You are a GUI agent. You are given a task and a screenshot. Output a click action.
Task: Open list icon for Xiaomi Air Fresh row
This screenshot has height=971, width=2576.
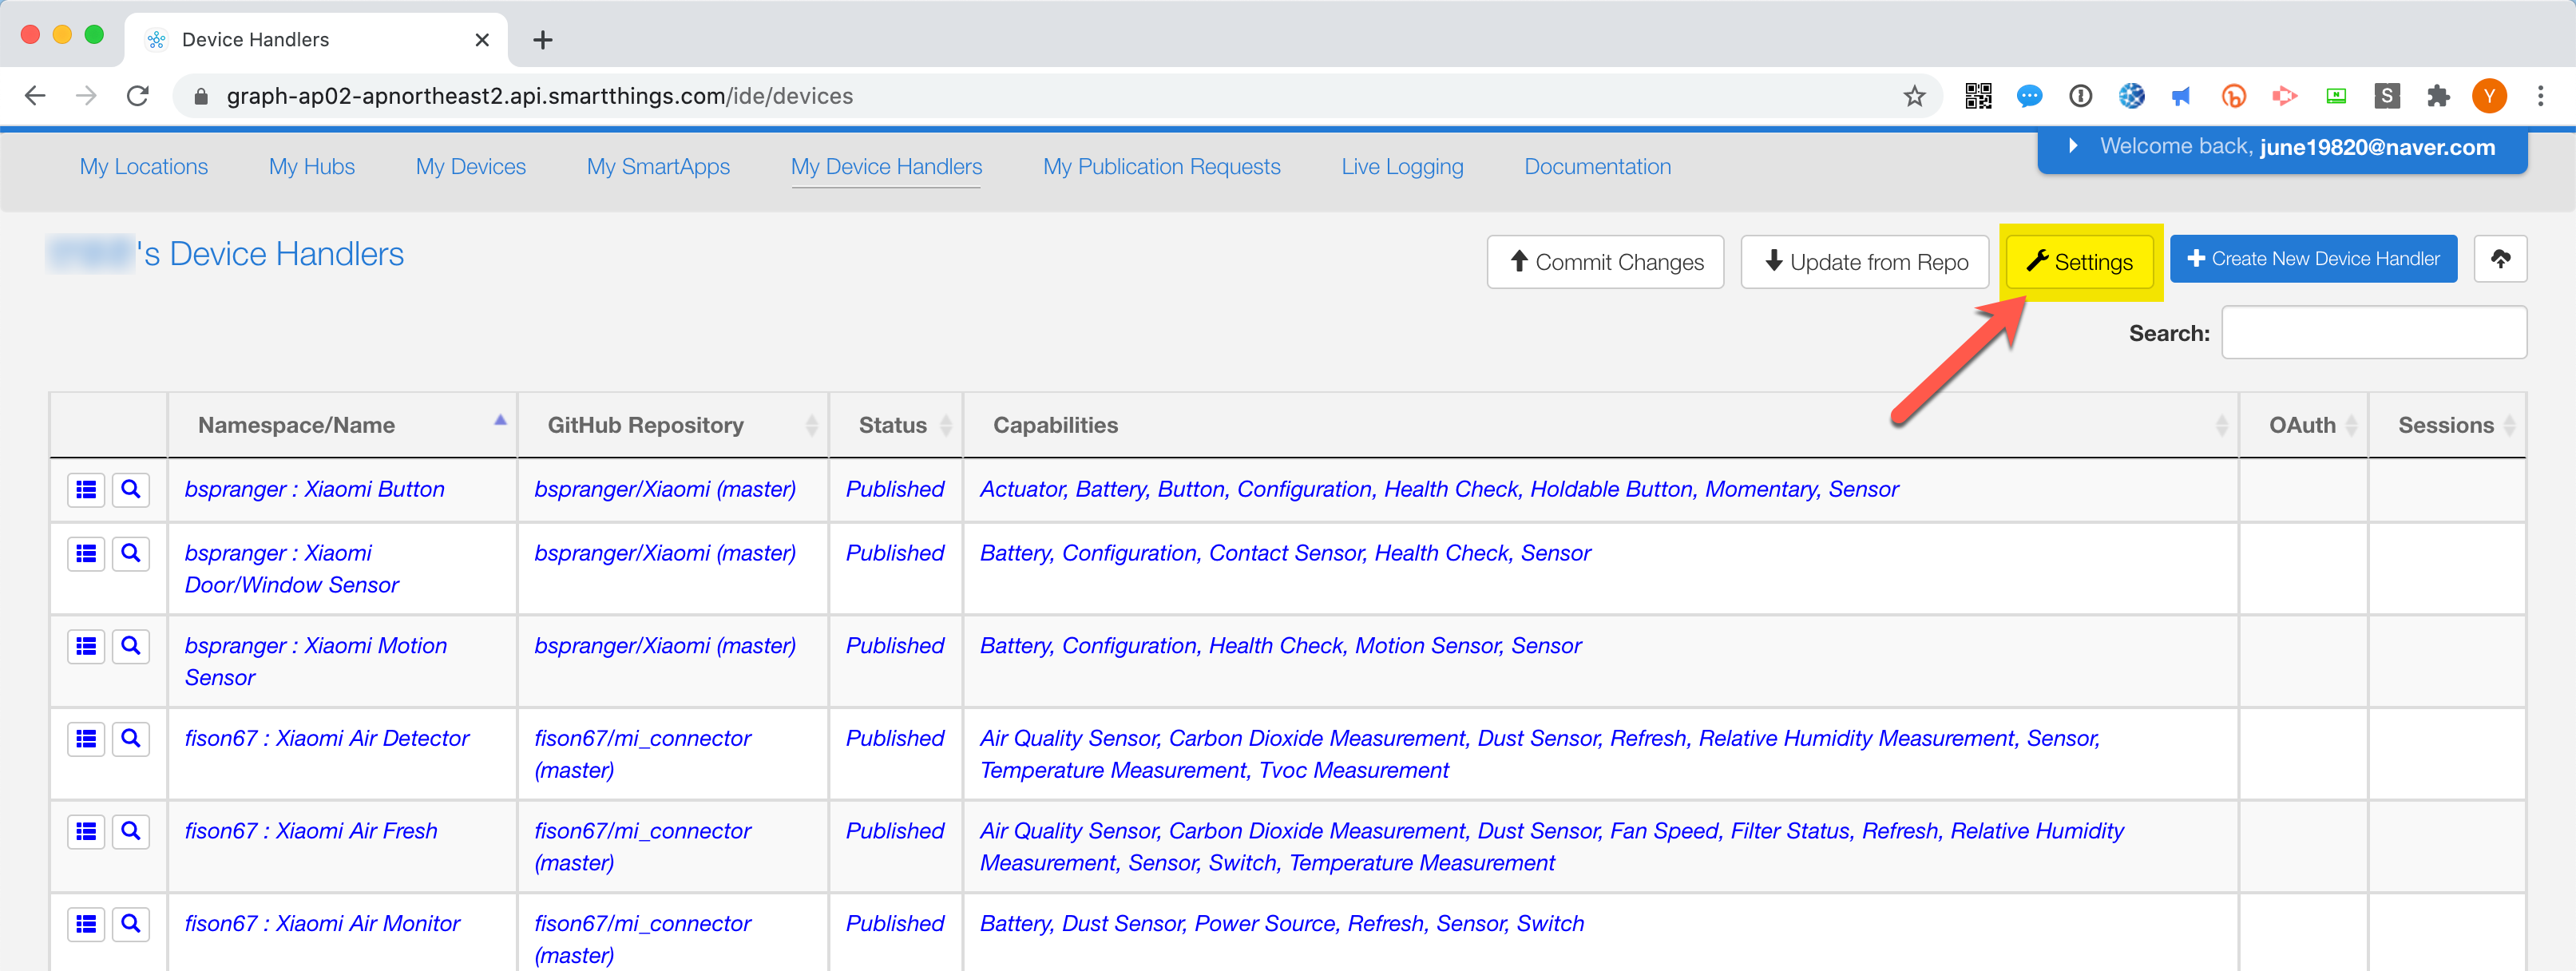pos(86,831)
